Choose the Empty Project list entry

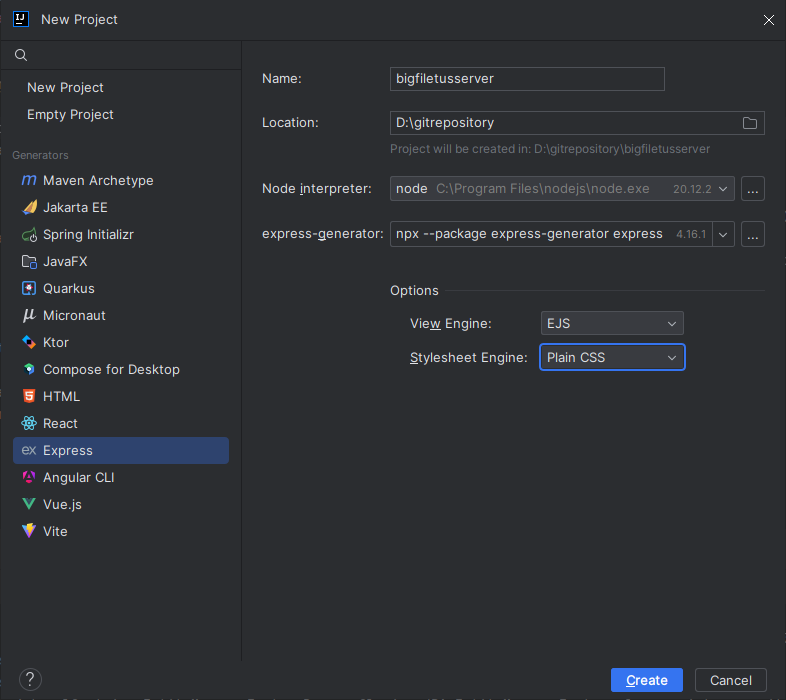click(70, 115)
